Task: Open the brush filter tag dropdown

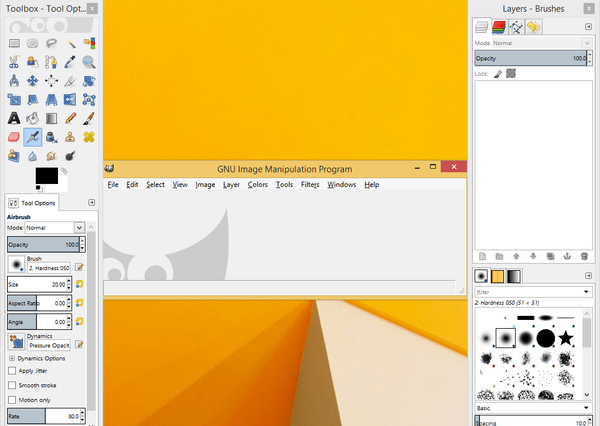Action: (586, 292)
